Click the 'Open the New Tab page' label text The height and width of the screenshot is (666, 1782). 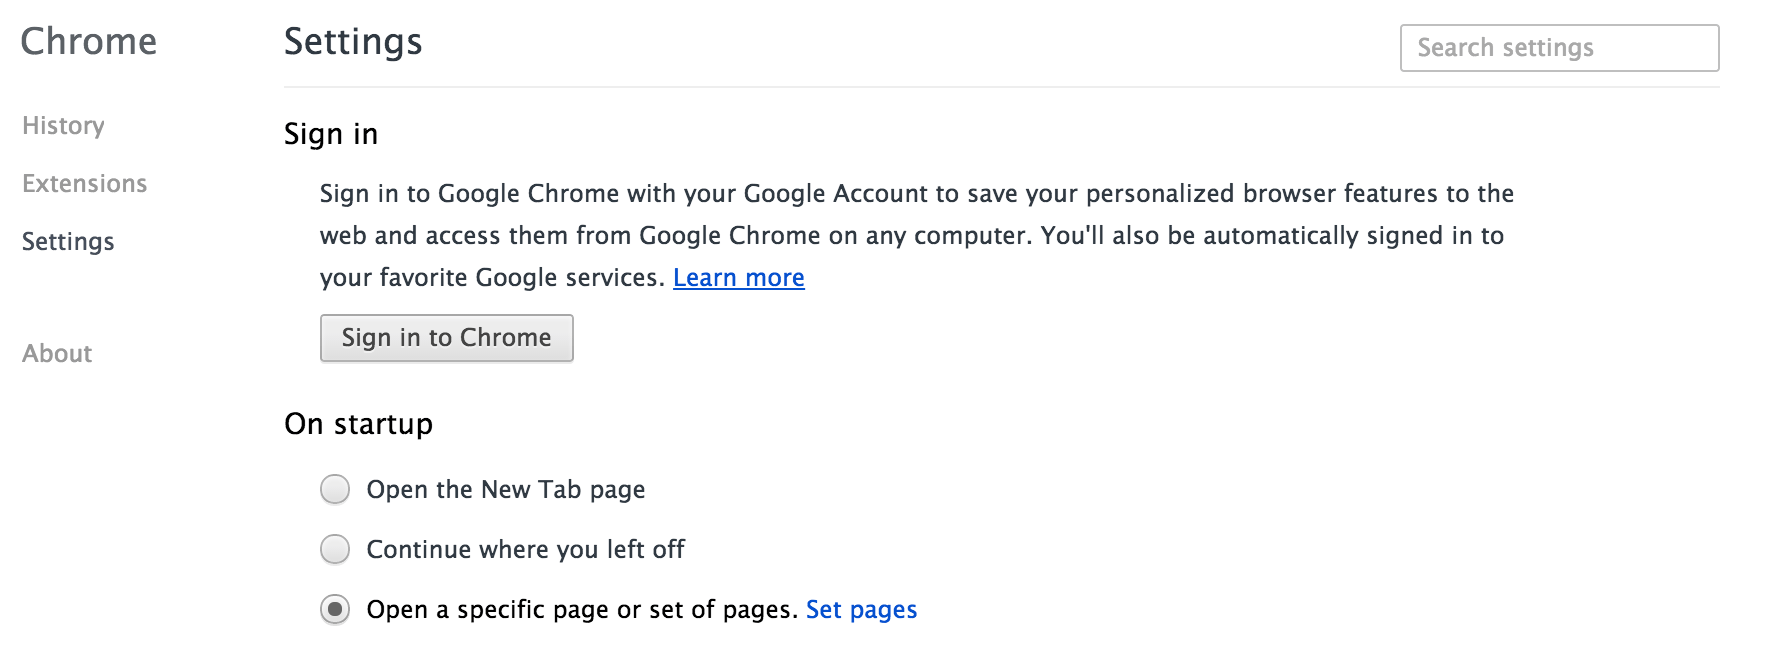505,490
